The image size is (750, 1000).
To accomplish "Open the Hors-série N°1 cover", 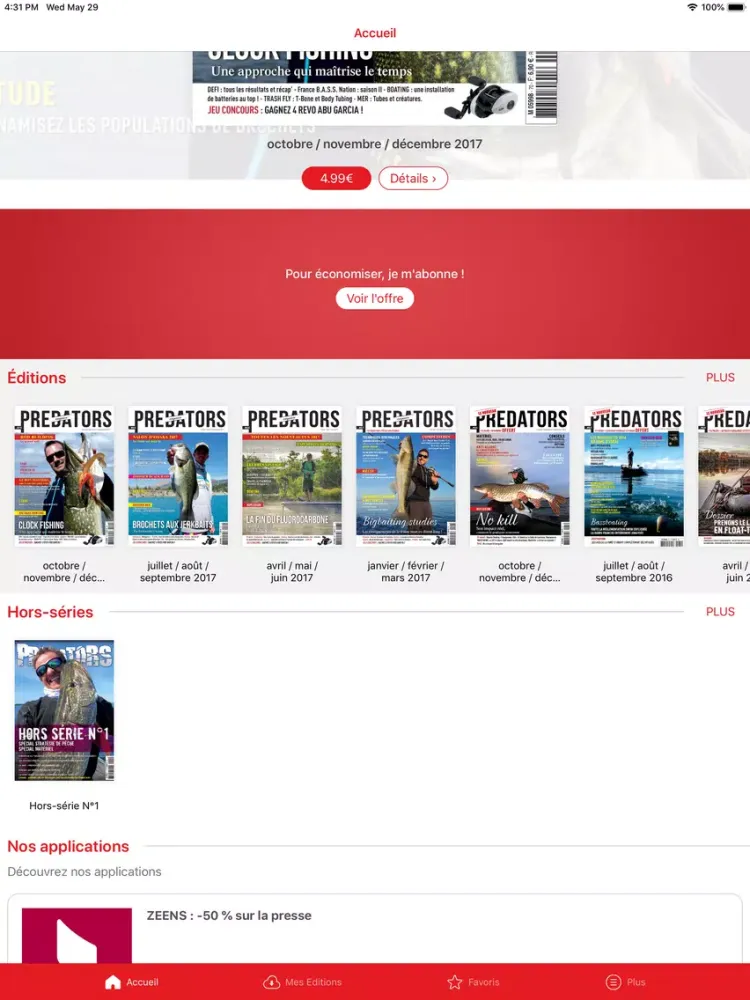I will (x=64, y=710).
